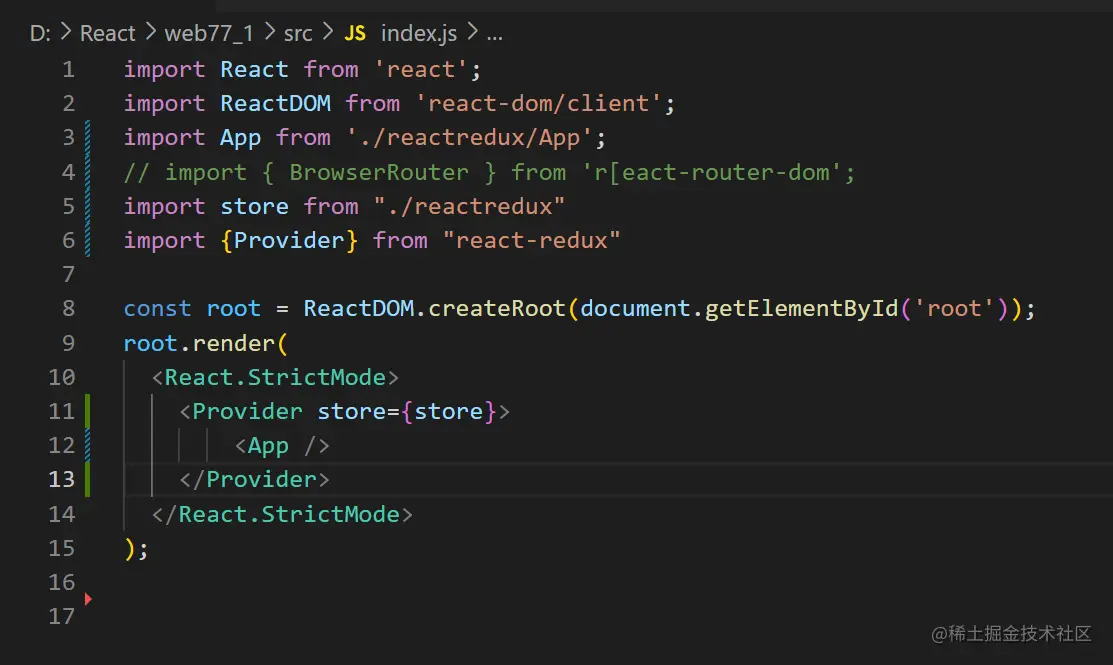This screenshot has height=665, width=1113.
Task: Open the "D:" drive breadcrumb
Action: pos(40,33)
